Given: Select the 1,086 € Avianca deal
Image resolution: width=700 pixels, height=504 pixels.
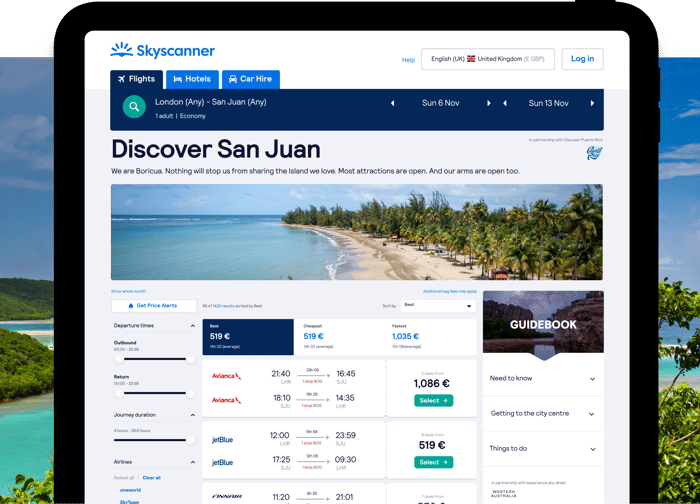Looking at the screenshot, I should 433,400.
